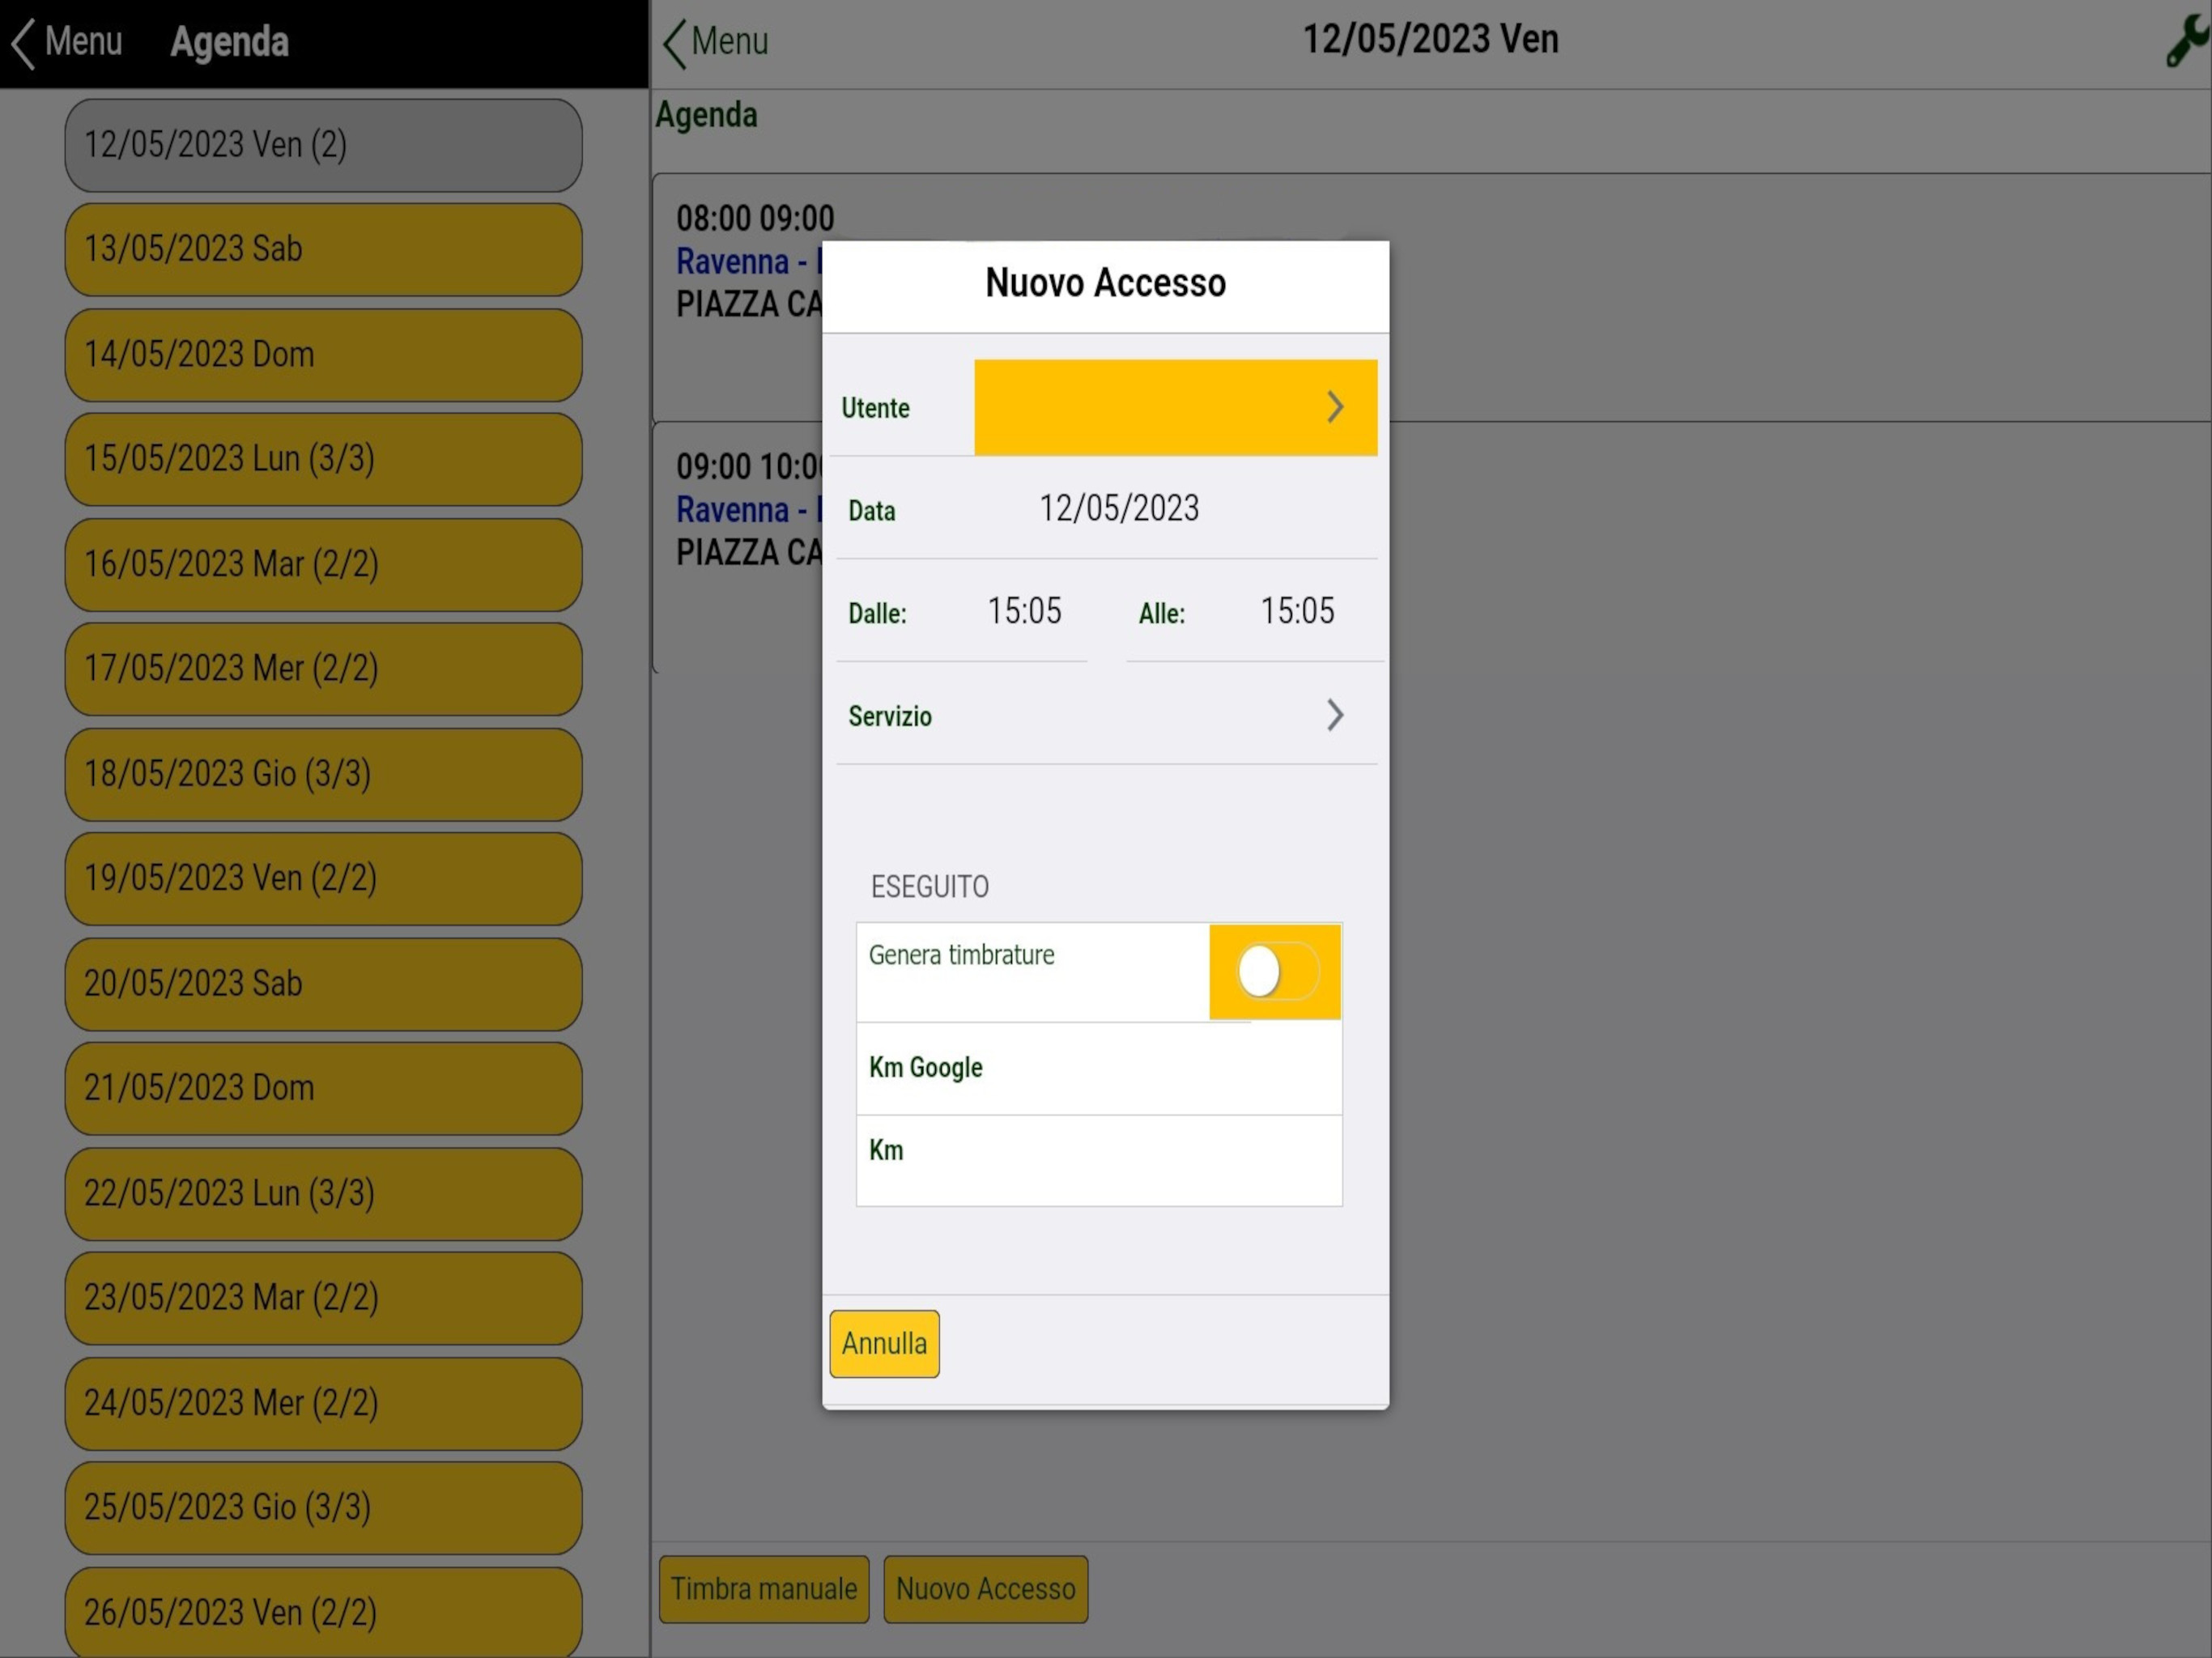Screen dimensions: 2212x1658
Task: Select 13/05/2023 Sab day
Action: [x=323, y=249]
